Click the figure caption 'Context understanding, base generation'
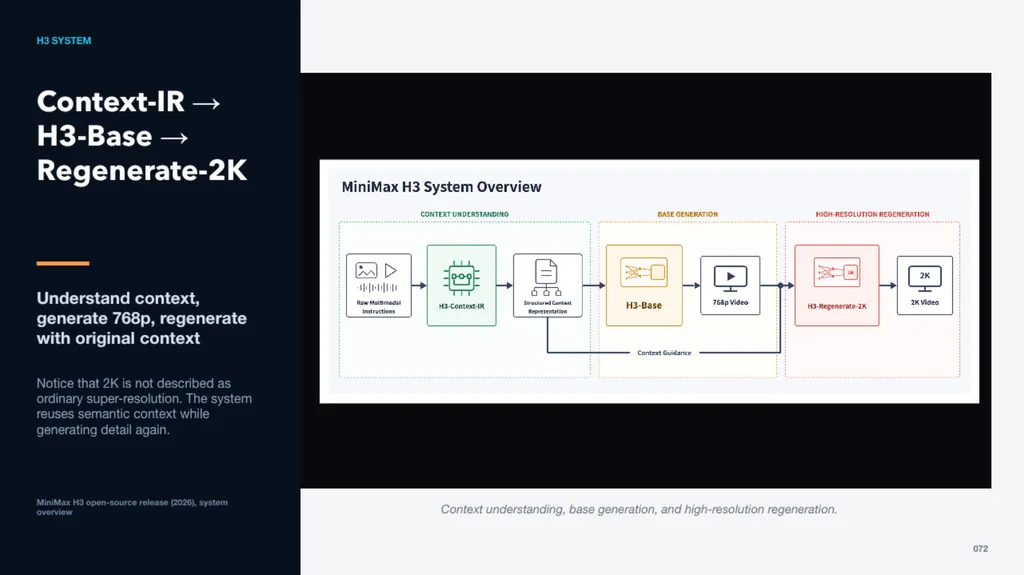This screenshot has height=575, width=1024. coord(639,510)
